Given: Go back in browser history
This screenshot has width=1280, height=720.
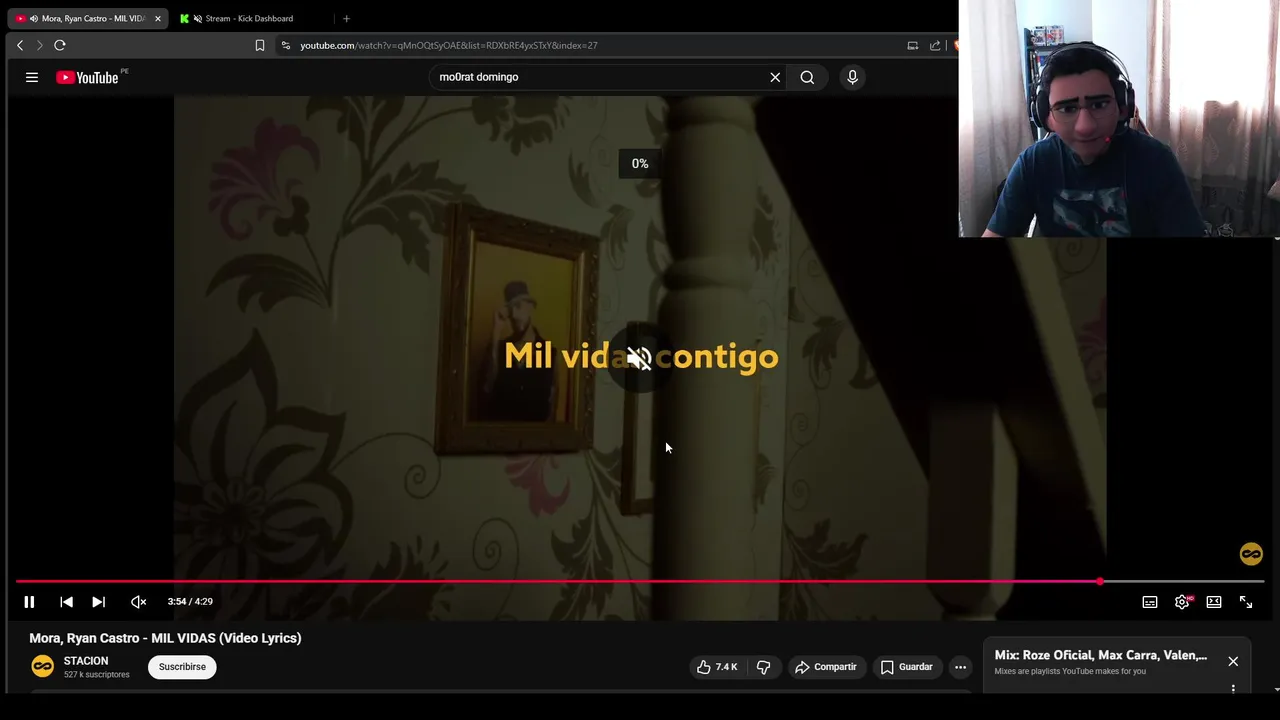Looking at the screenshot, I should pyautogui.click(x=20, y=45).
